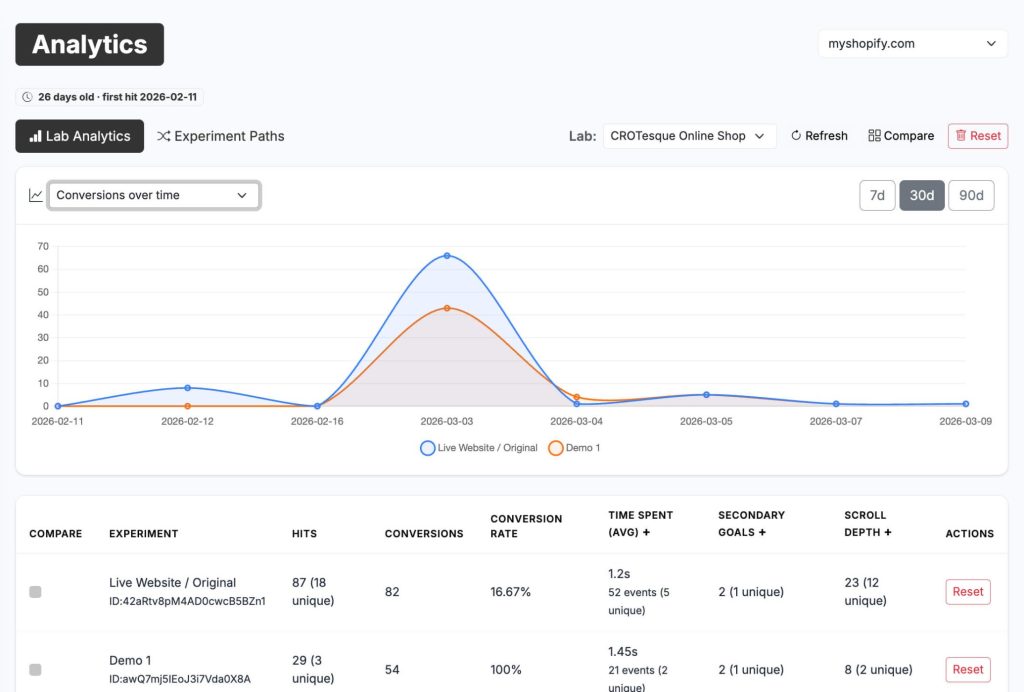Click the line chart icon before Conversions over time
Viewport: 1024px width, 692px height.
click(x=35, y=195)
